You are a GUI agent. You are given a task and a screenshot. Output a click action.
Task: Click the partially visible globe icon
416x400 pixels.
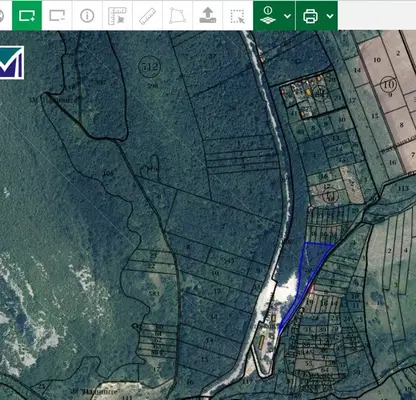coord(1,15)
